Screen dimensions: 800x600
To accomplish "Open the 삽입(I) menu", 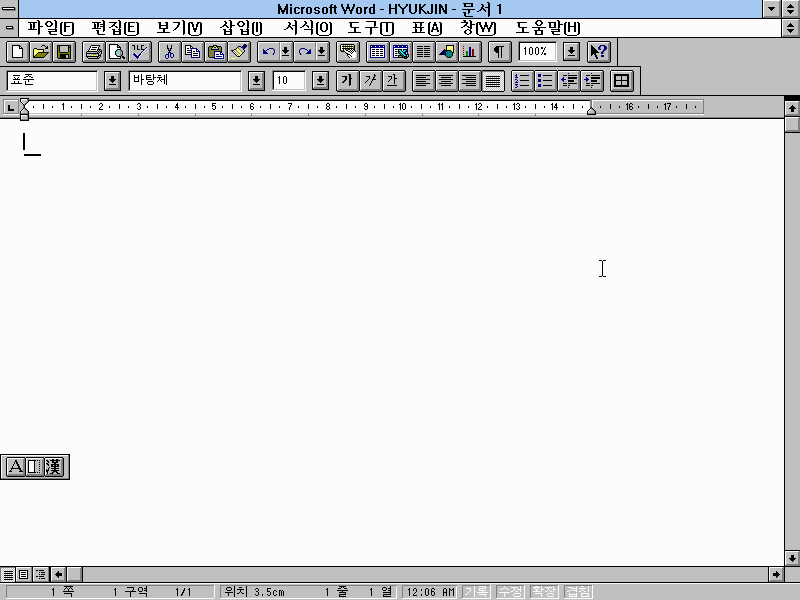I will [241, 28].
